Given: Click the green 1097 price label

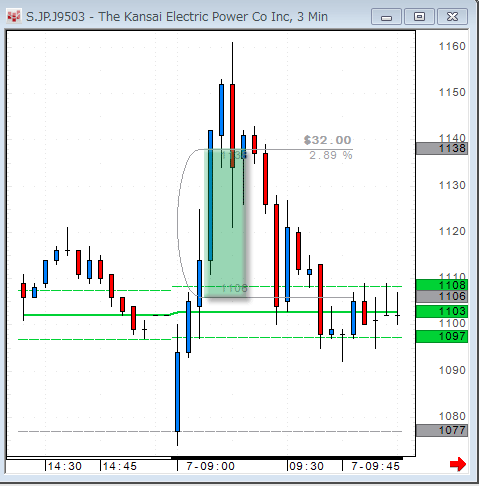Looking at the screenshot, I should click(442, 336).
